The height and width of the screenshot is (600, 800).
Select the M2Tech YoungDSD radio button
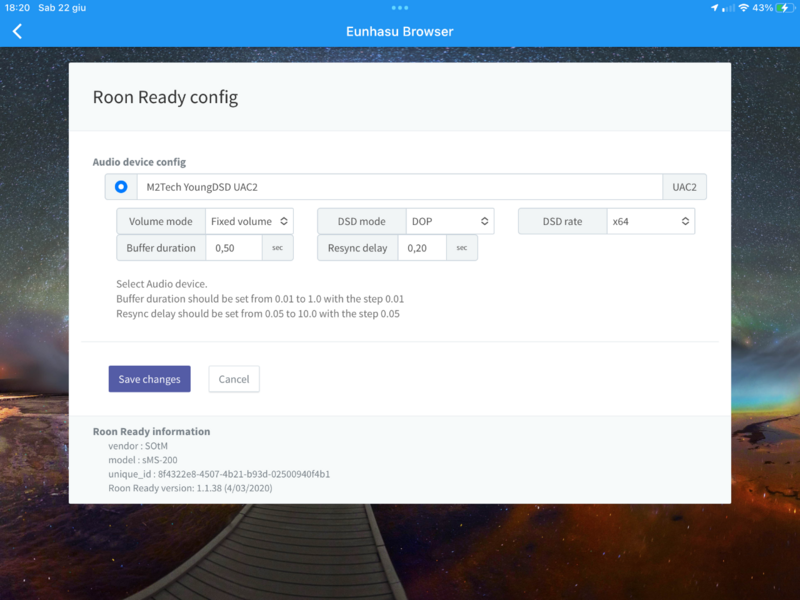(121, 187)
